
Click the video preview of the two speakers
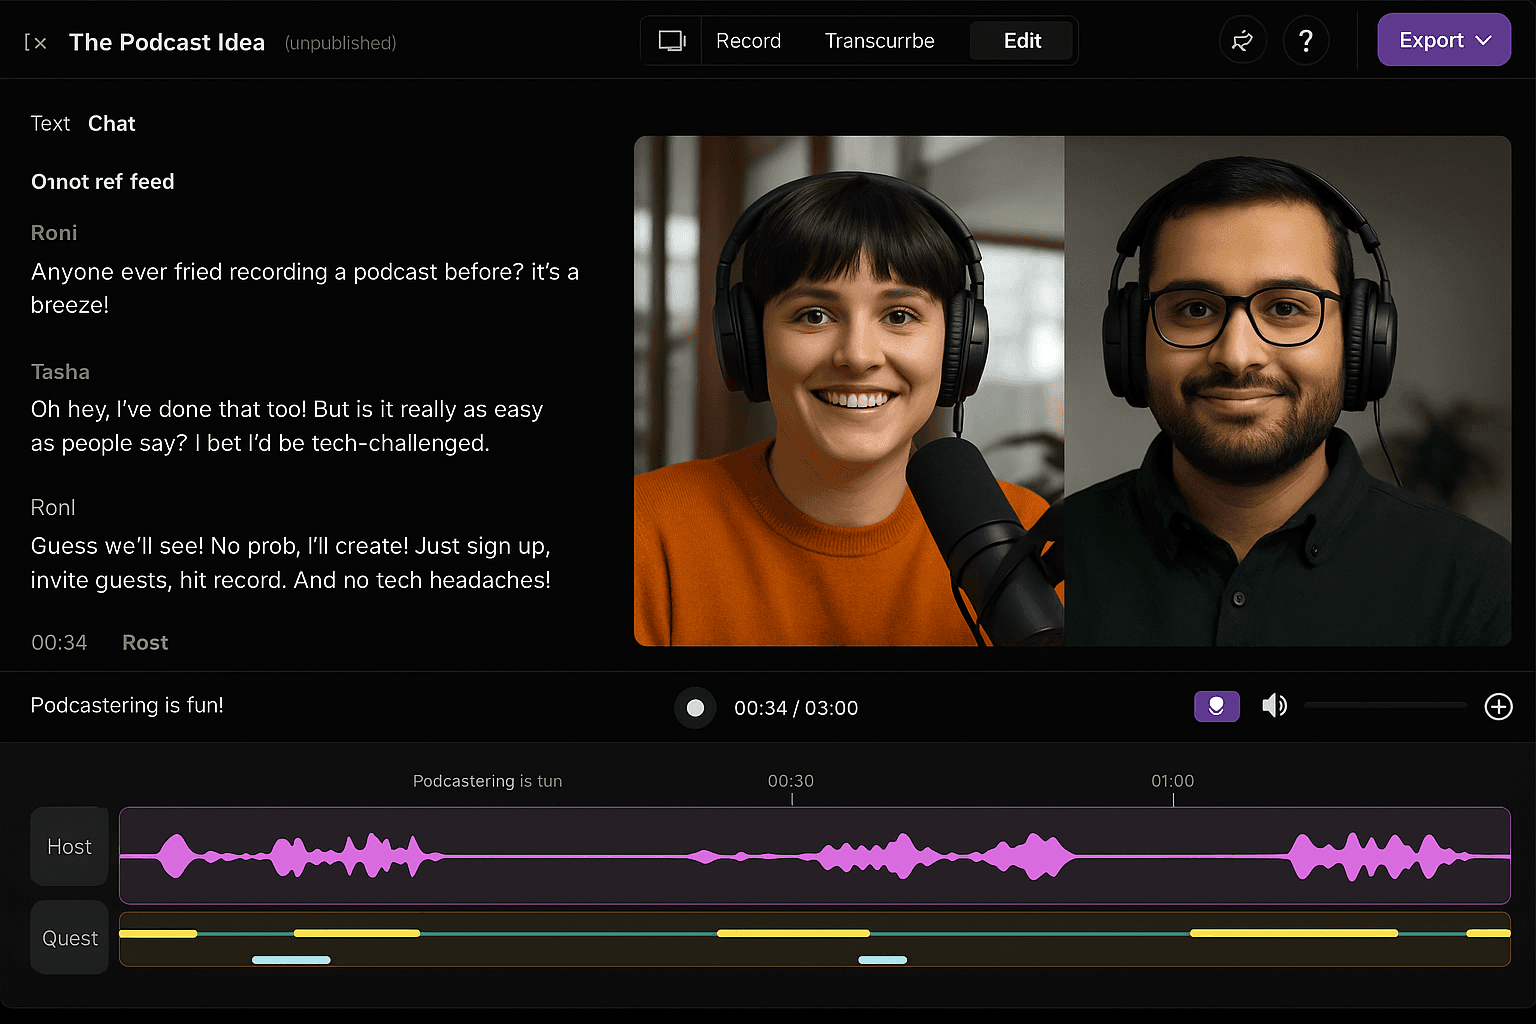pyautogui.click(x=1072, y=391)
